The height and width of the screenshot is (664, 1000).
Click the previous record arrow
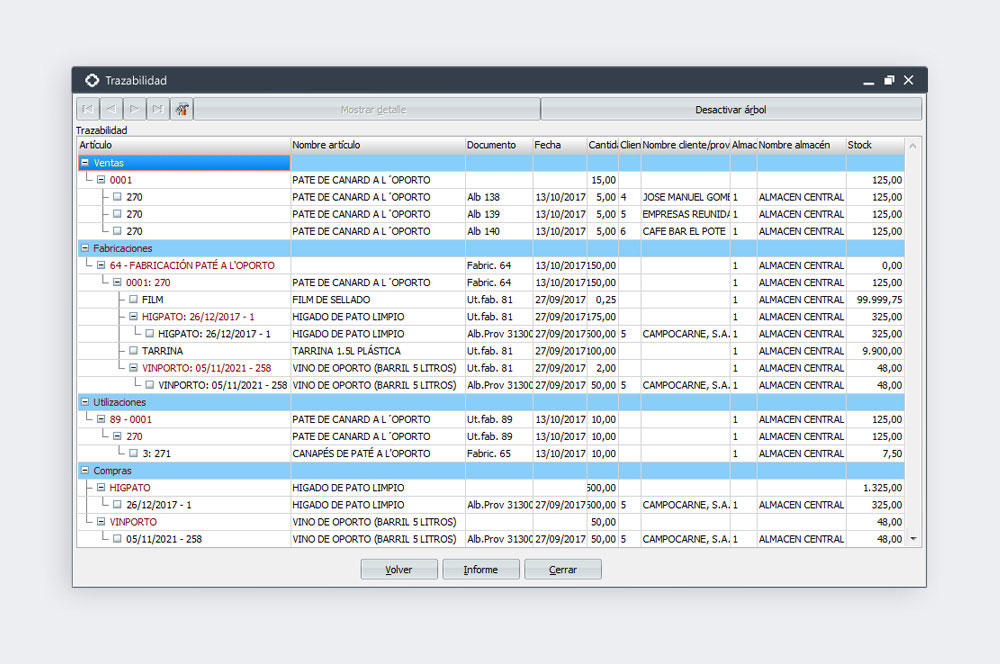pos(111,109)
